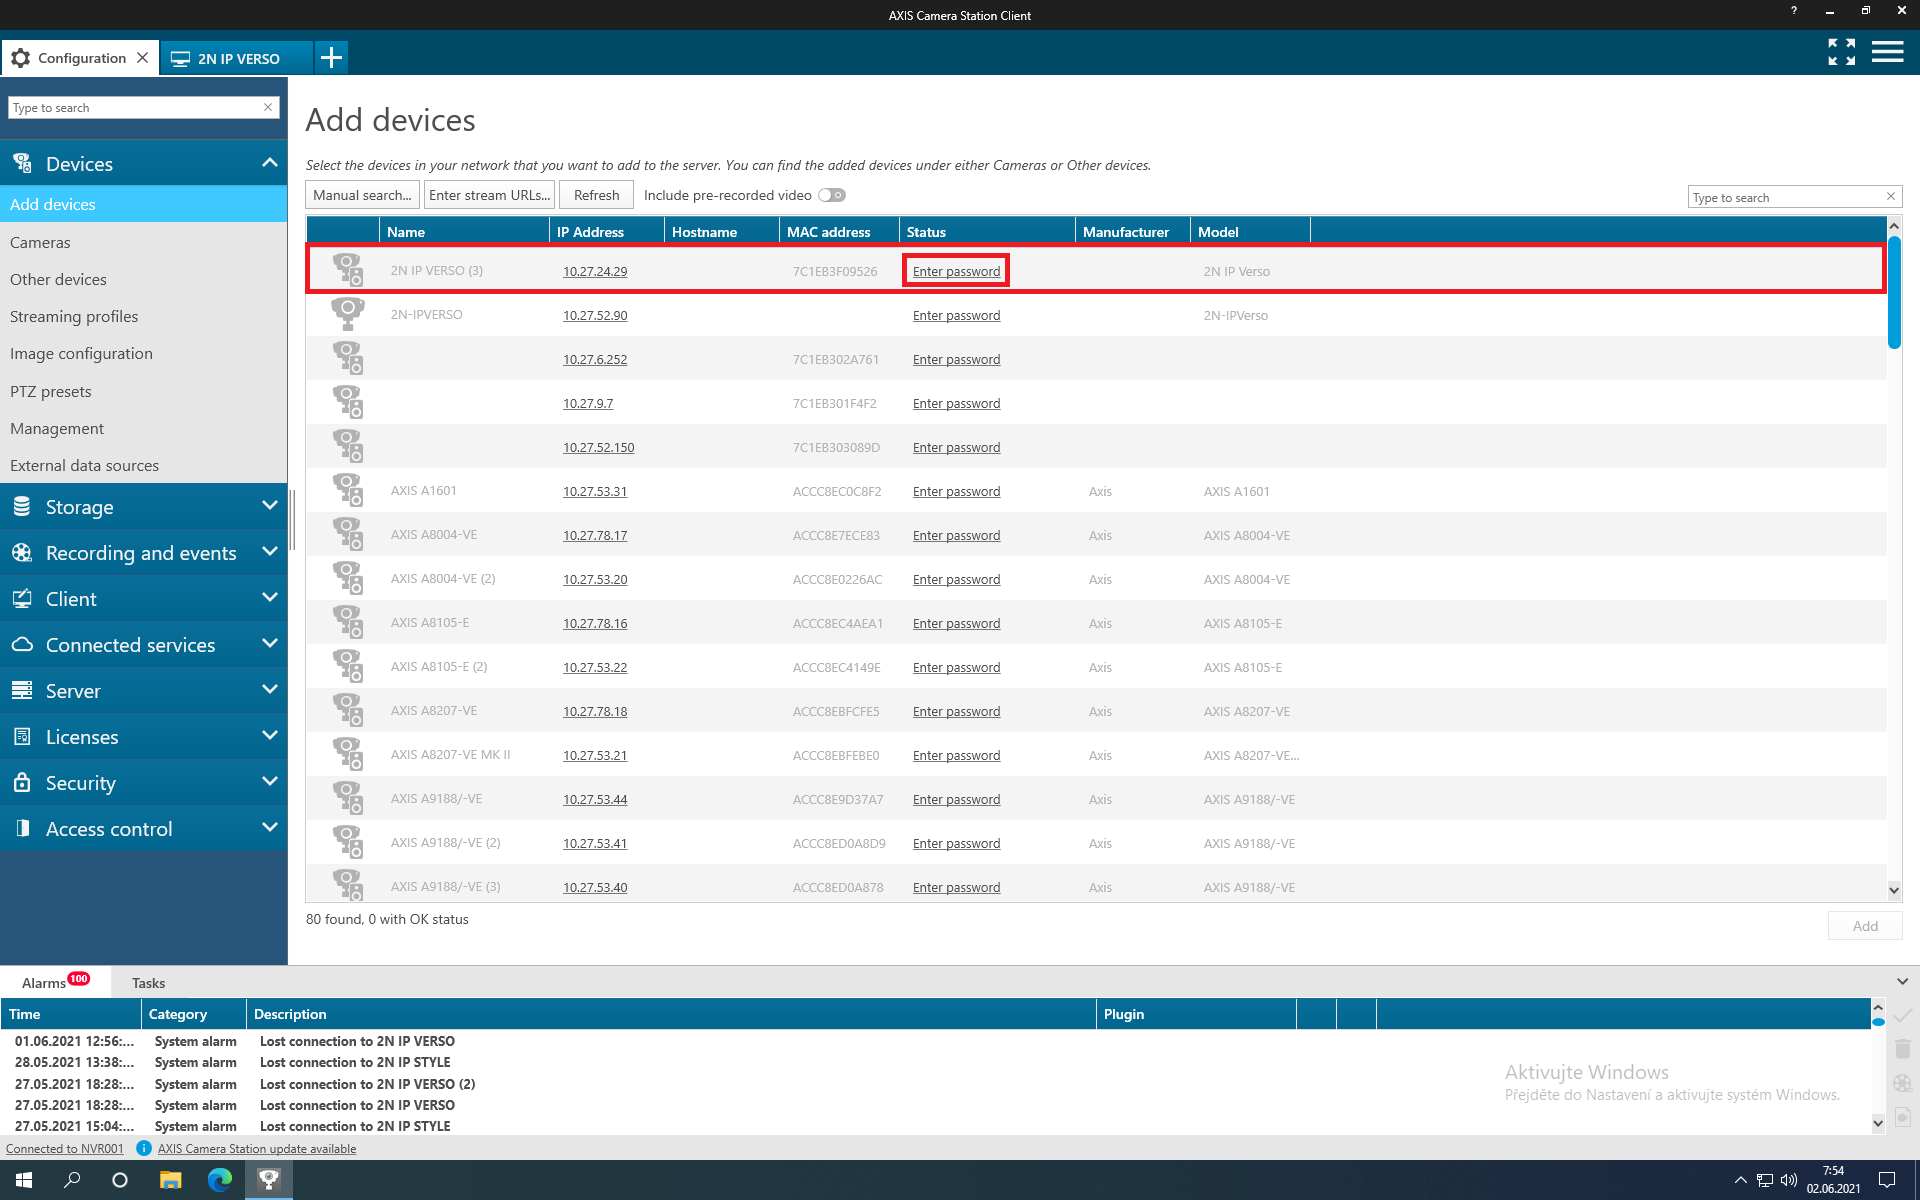1920x1200 pixels.
Task: Click device list scroll down arrow
Action: [x=1894, y=890]
